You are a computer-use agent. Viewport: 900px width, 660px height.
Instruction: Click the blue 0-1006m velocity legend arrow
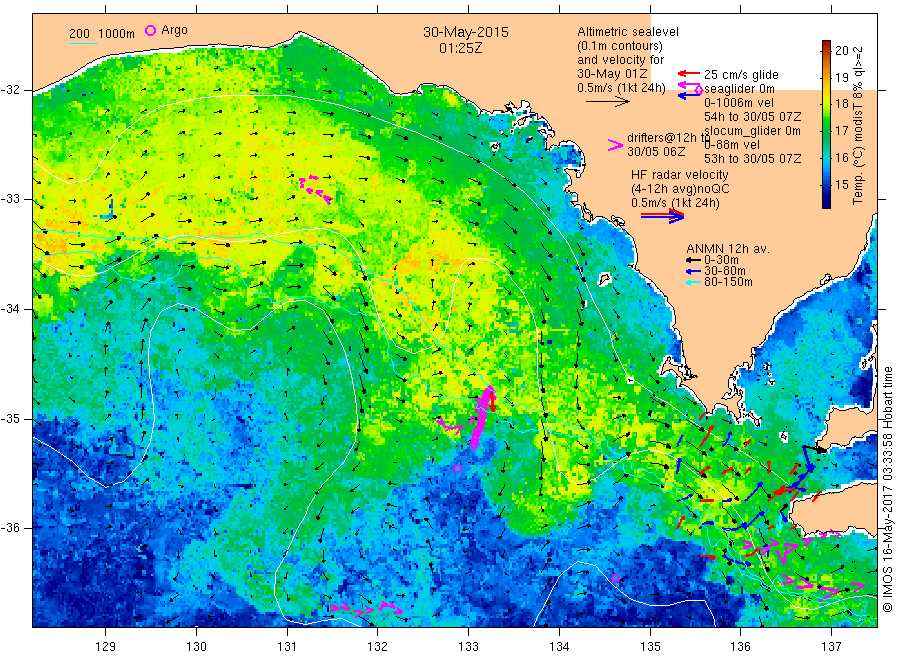point(689,95)
